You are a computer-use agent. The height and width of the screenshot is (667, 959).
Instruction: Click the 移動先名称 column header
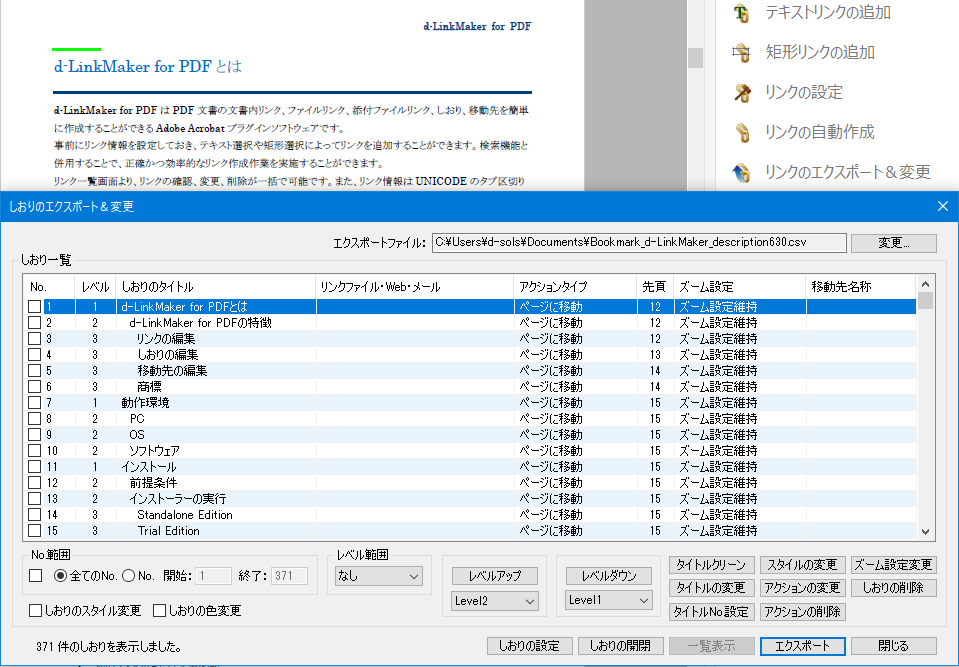pyautogui.click(x=861, y=287)
